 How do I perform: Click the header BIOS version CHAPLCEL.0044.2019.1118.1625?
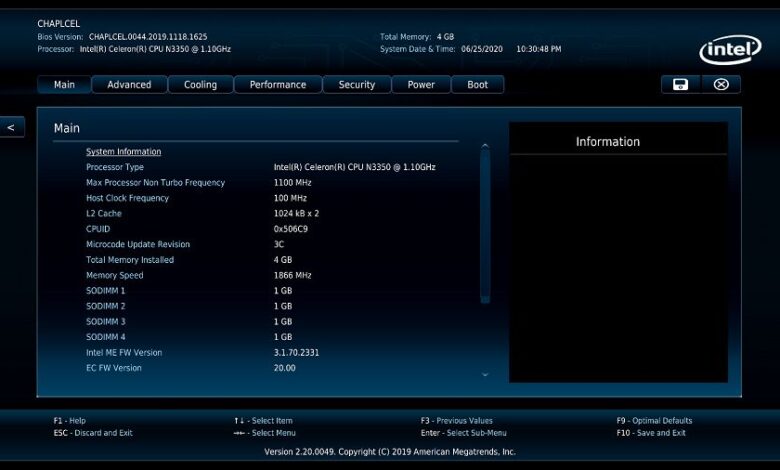pyautogui.click(x=148, y=37)
